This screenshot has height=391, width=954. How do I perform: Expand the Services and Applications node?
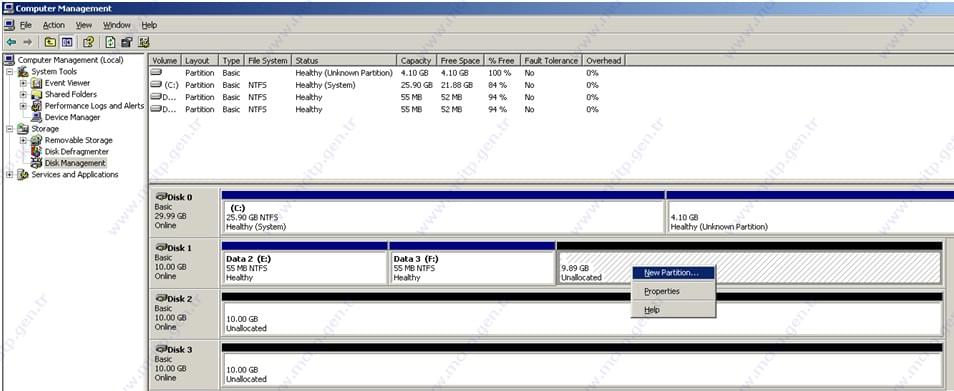pyautogui.click(x=10, y=175)
